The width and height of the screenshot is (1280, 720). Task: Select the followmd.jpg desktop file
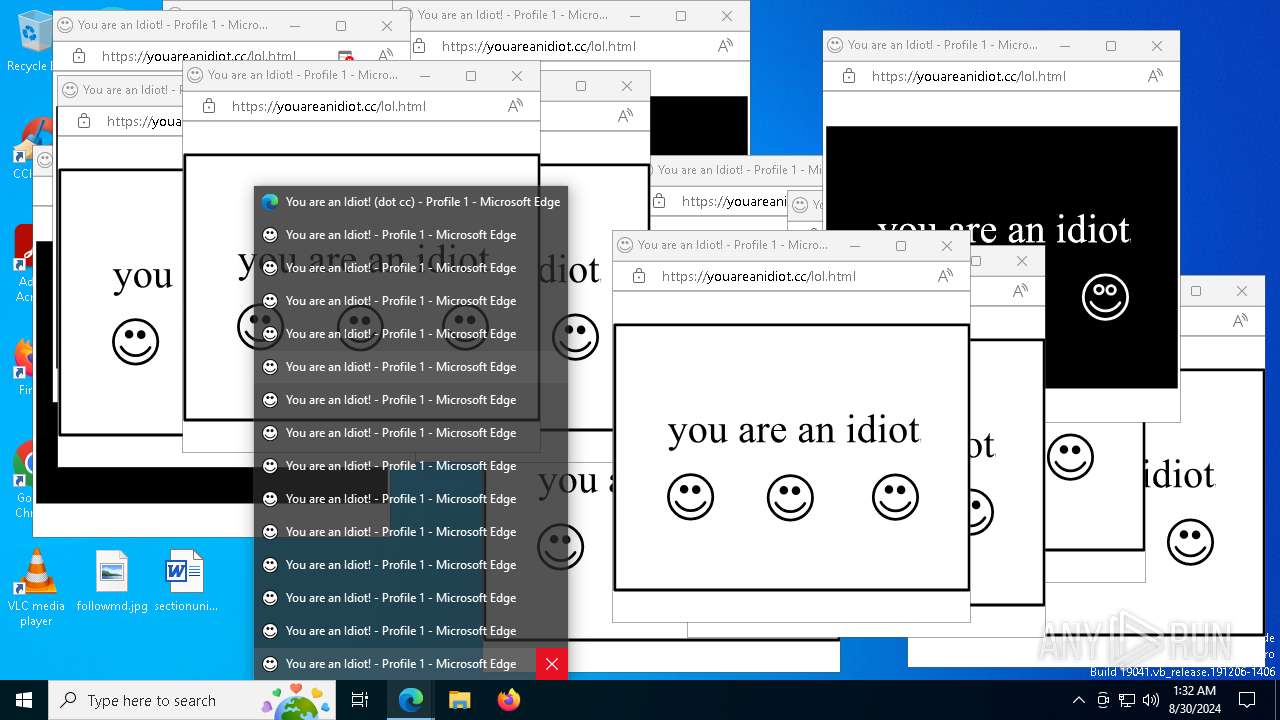(112, 582)
